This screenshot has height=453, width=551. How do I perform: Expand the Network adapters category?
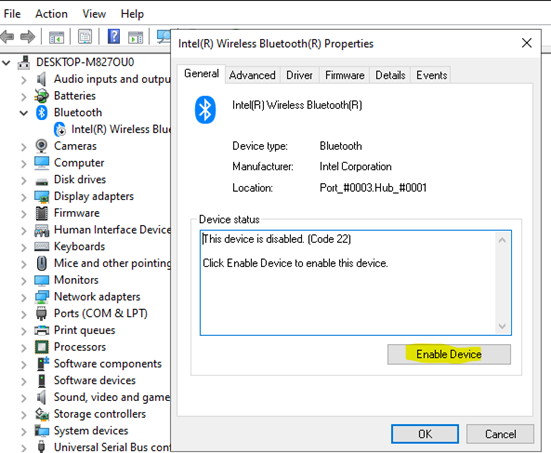click(24, 298)
